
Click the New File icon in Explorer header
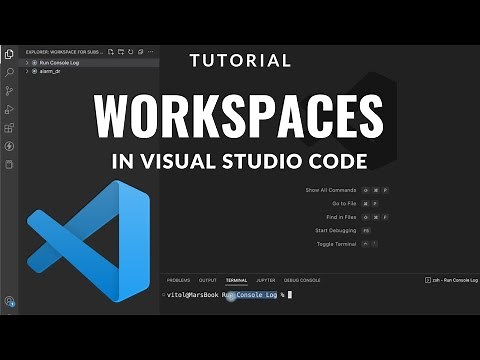point(111,52)
